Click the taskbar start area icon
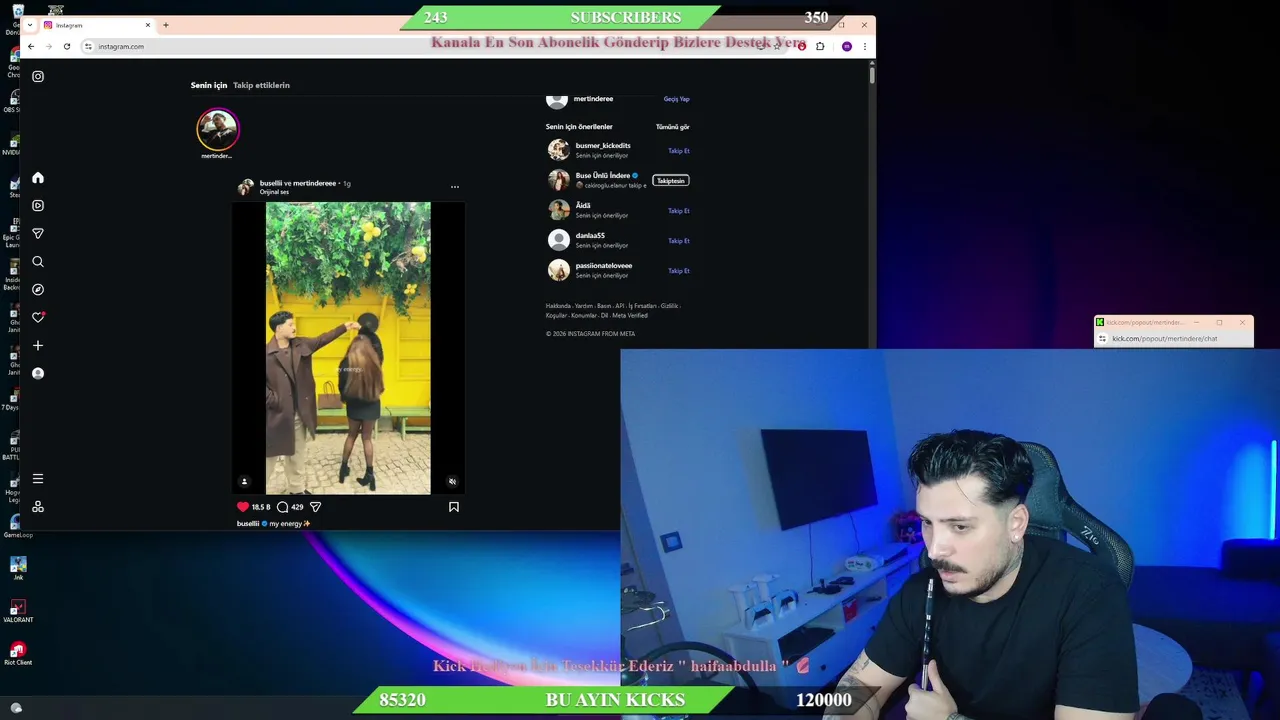The image size is (1280, 720). [x=16, y=708]
